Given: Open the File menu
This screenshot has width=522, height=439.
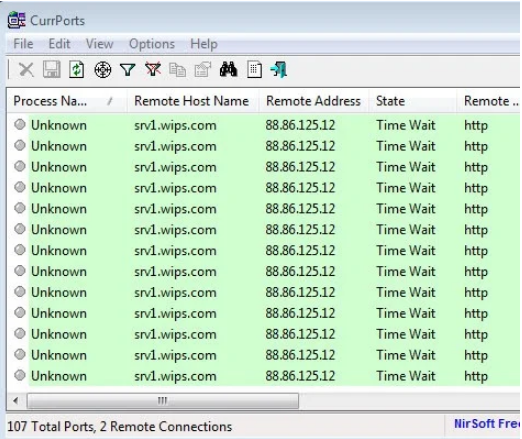Looking at the screenshot, I should tap(23, 44).
